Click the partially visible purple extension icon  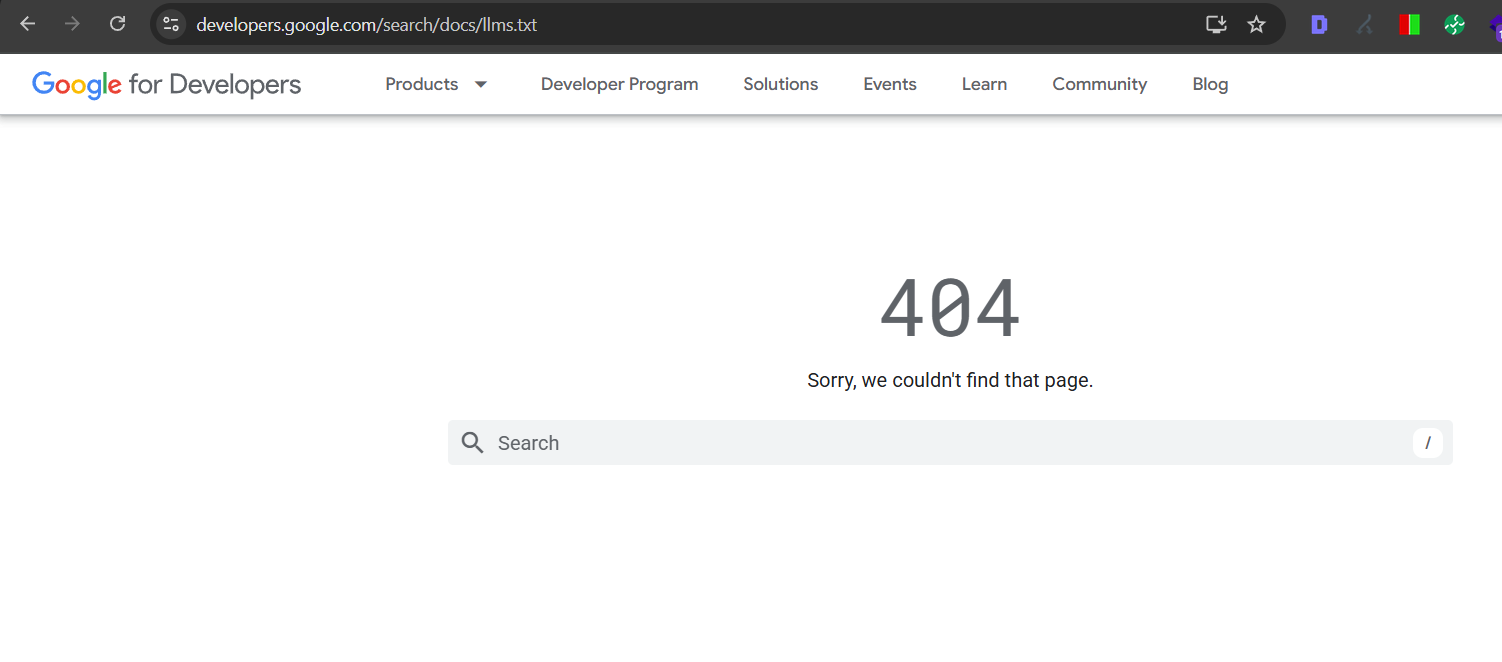point(1495,24)
